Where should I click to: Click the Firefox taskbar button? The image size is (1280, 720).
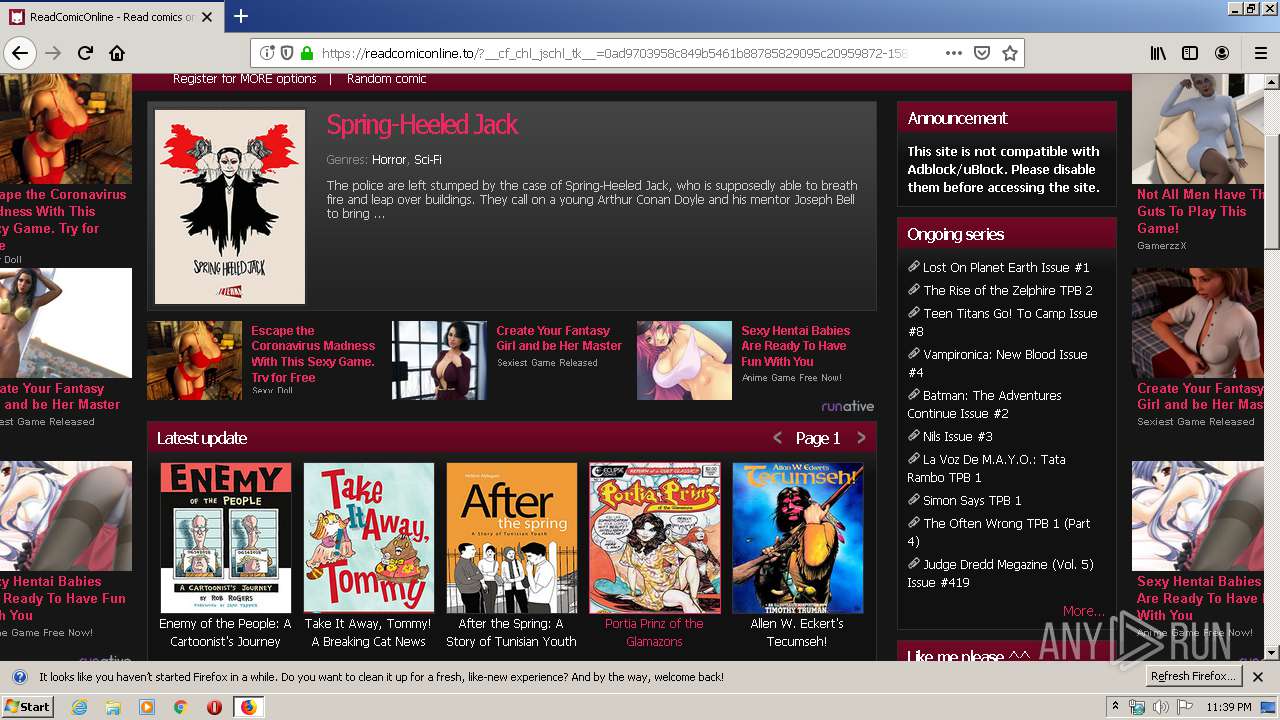tap(248, 707)
